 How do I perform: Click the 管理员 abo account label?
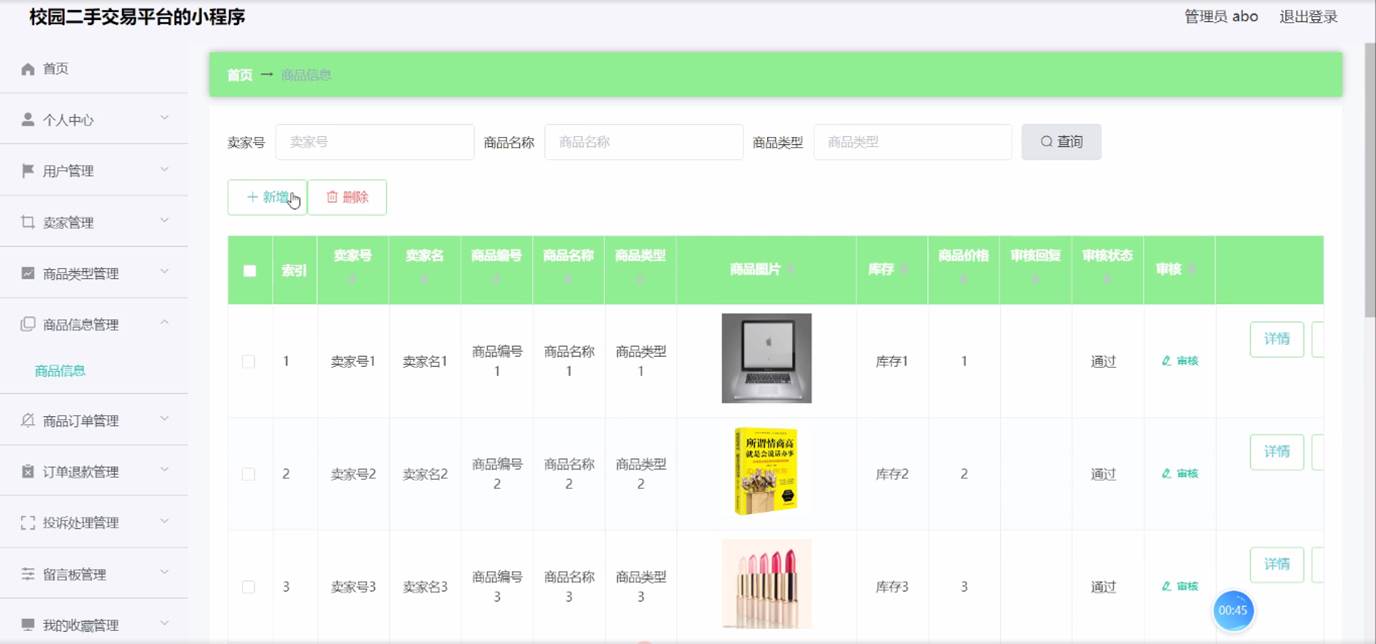pyautogui.click(x=1221, y=17)
